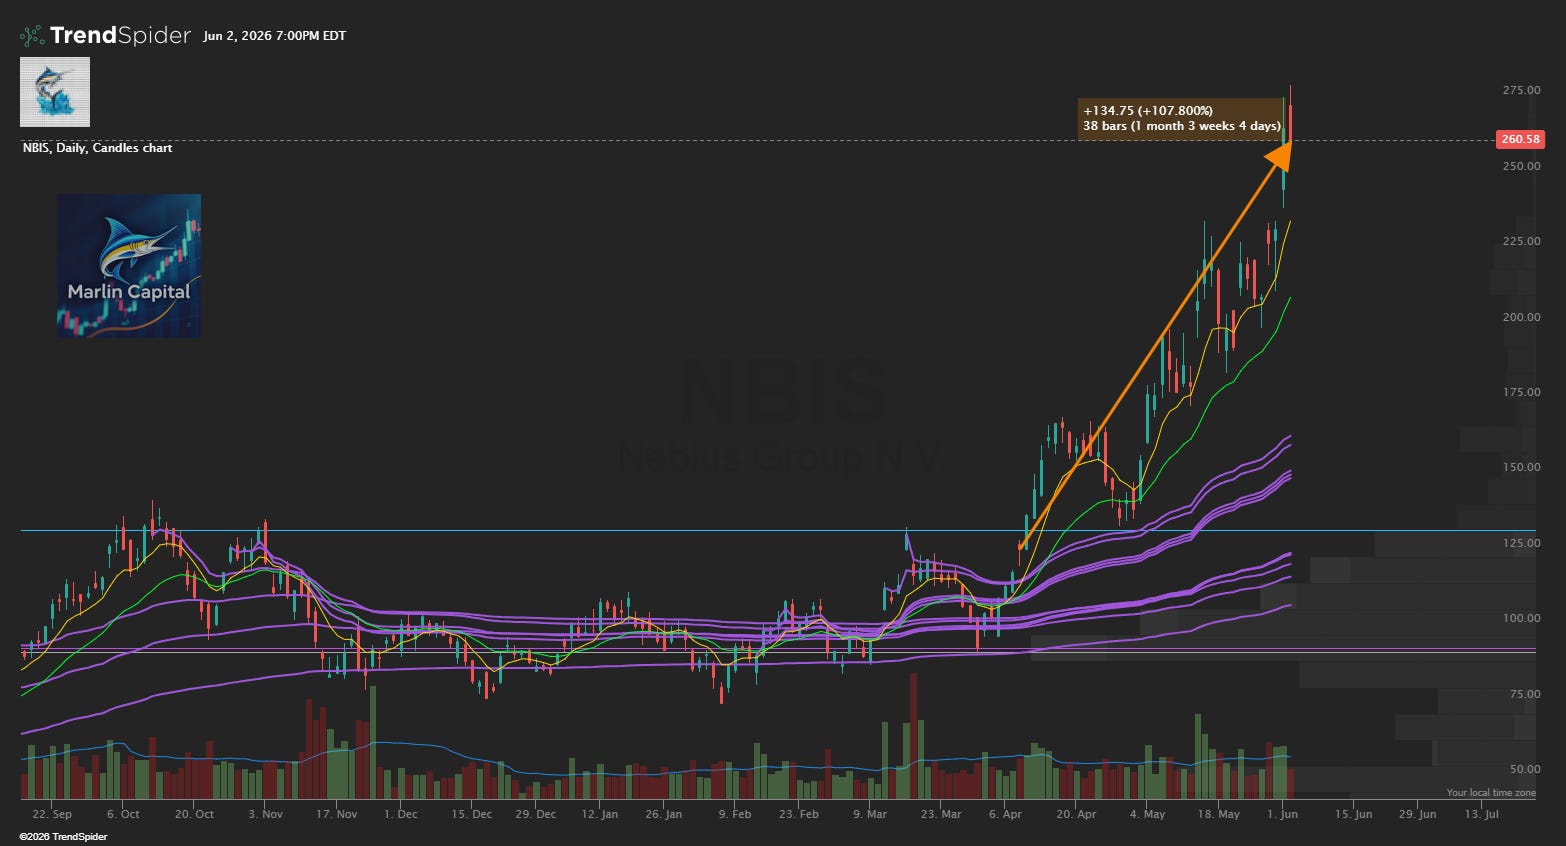Click the 175.00 price axis label
This screenshot has width=1566, height=846.
[x=1521, y=392]
